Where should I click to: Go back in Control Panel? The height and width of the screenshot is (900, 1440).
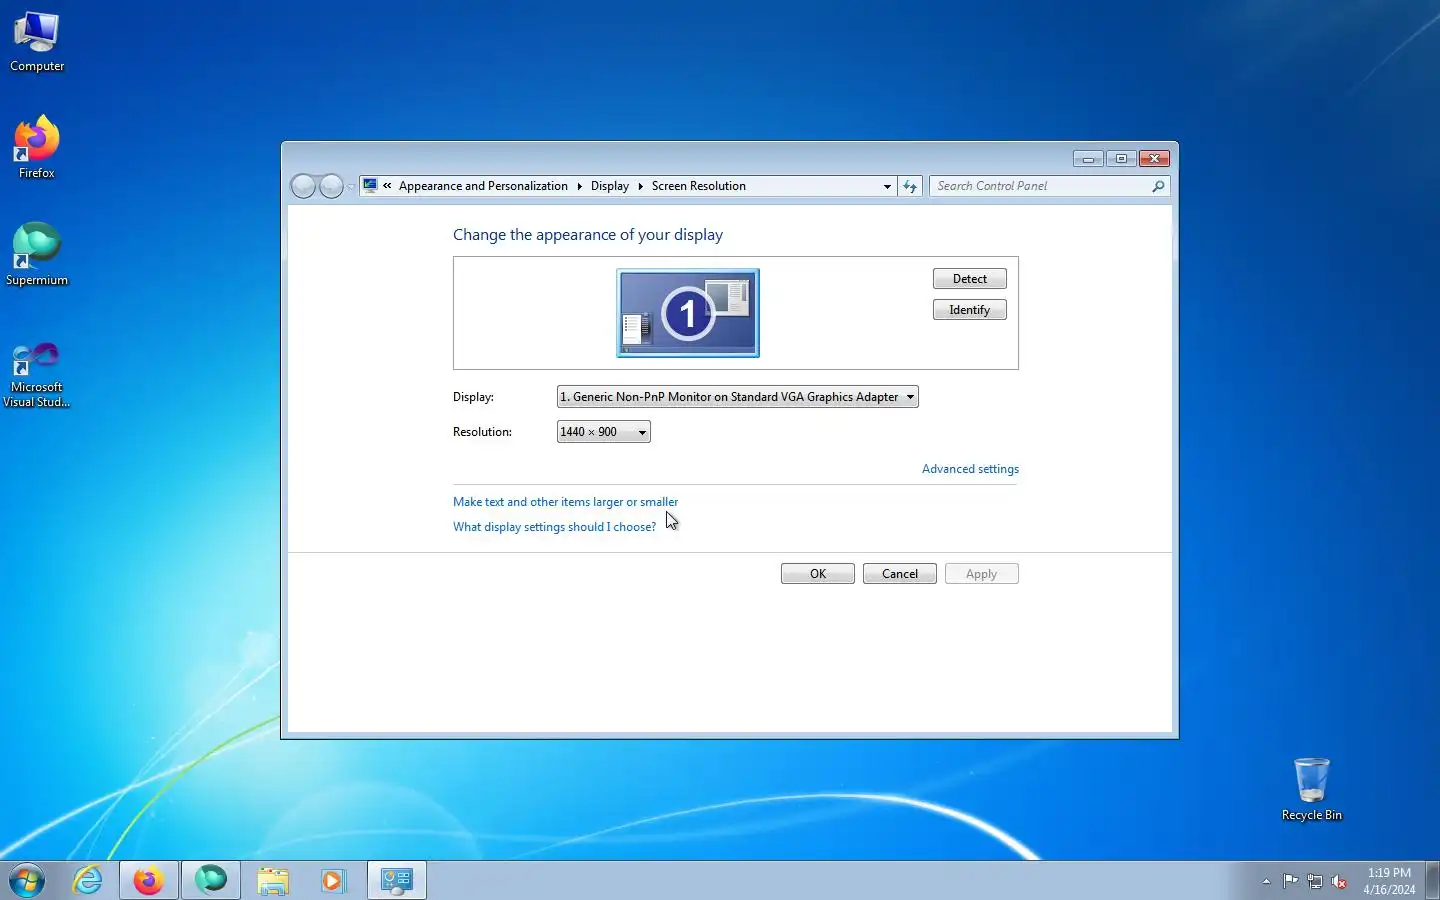click(x=304, y=186)
